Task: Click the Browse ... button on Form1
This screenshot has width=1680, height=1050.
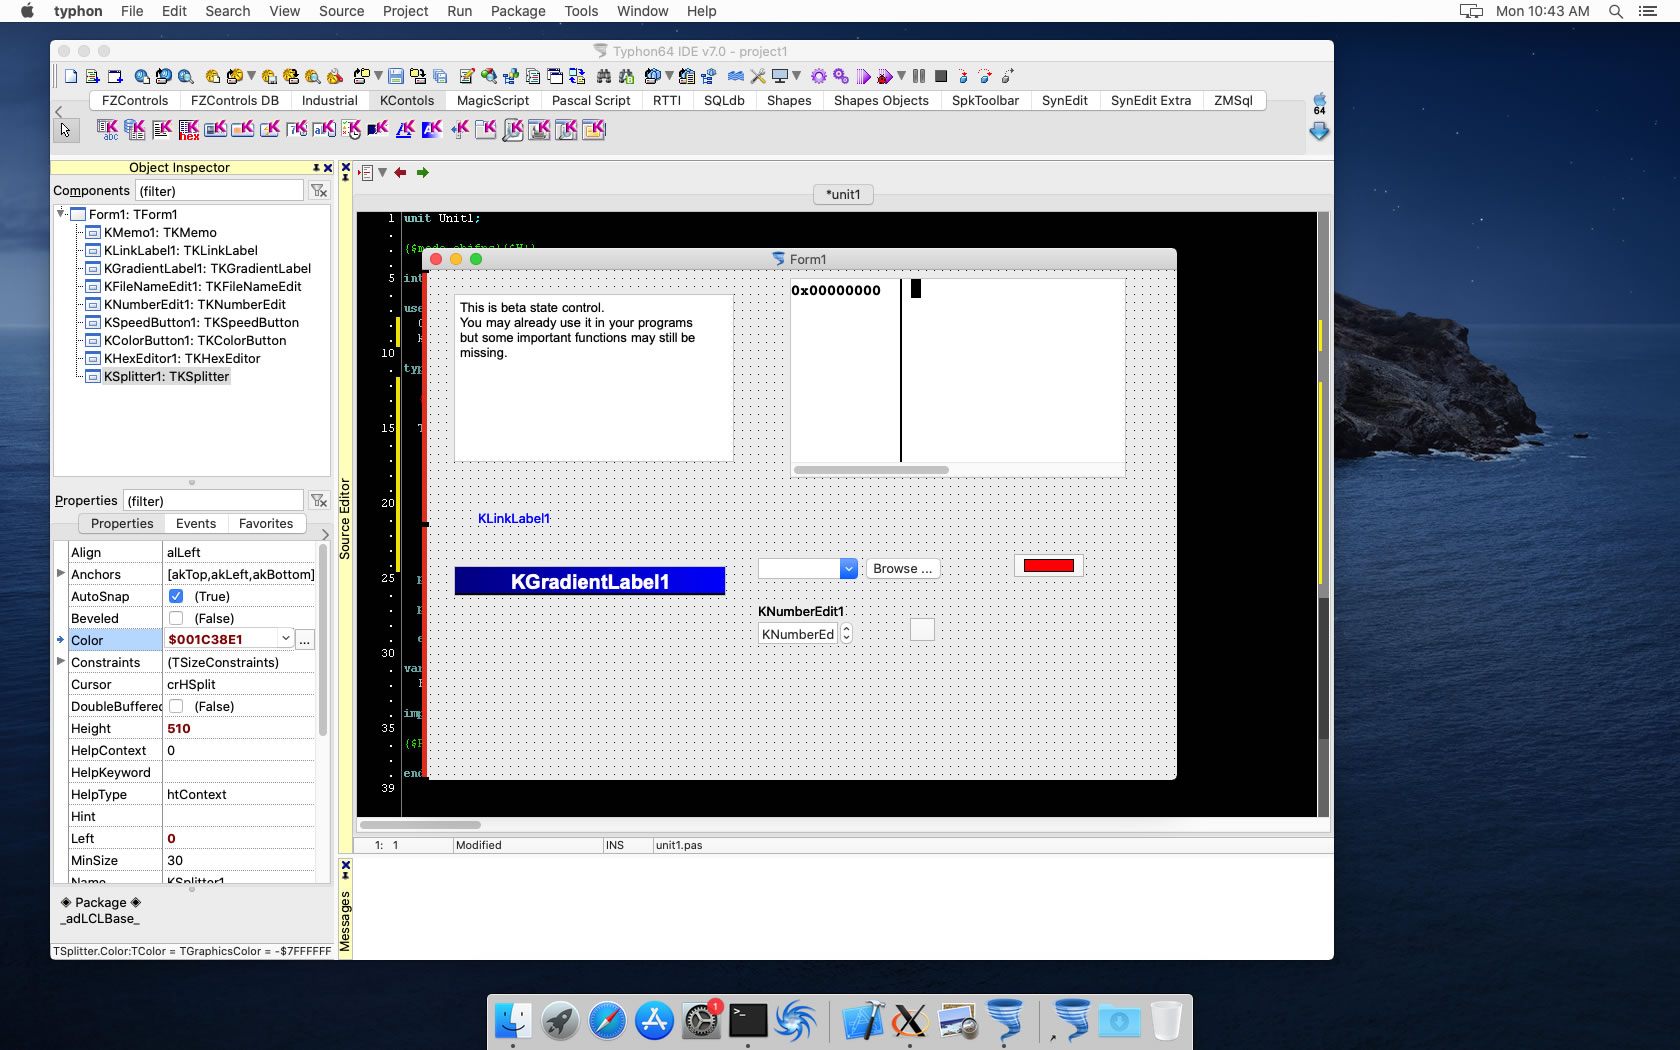Action: tap(902, 568)
